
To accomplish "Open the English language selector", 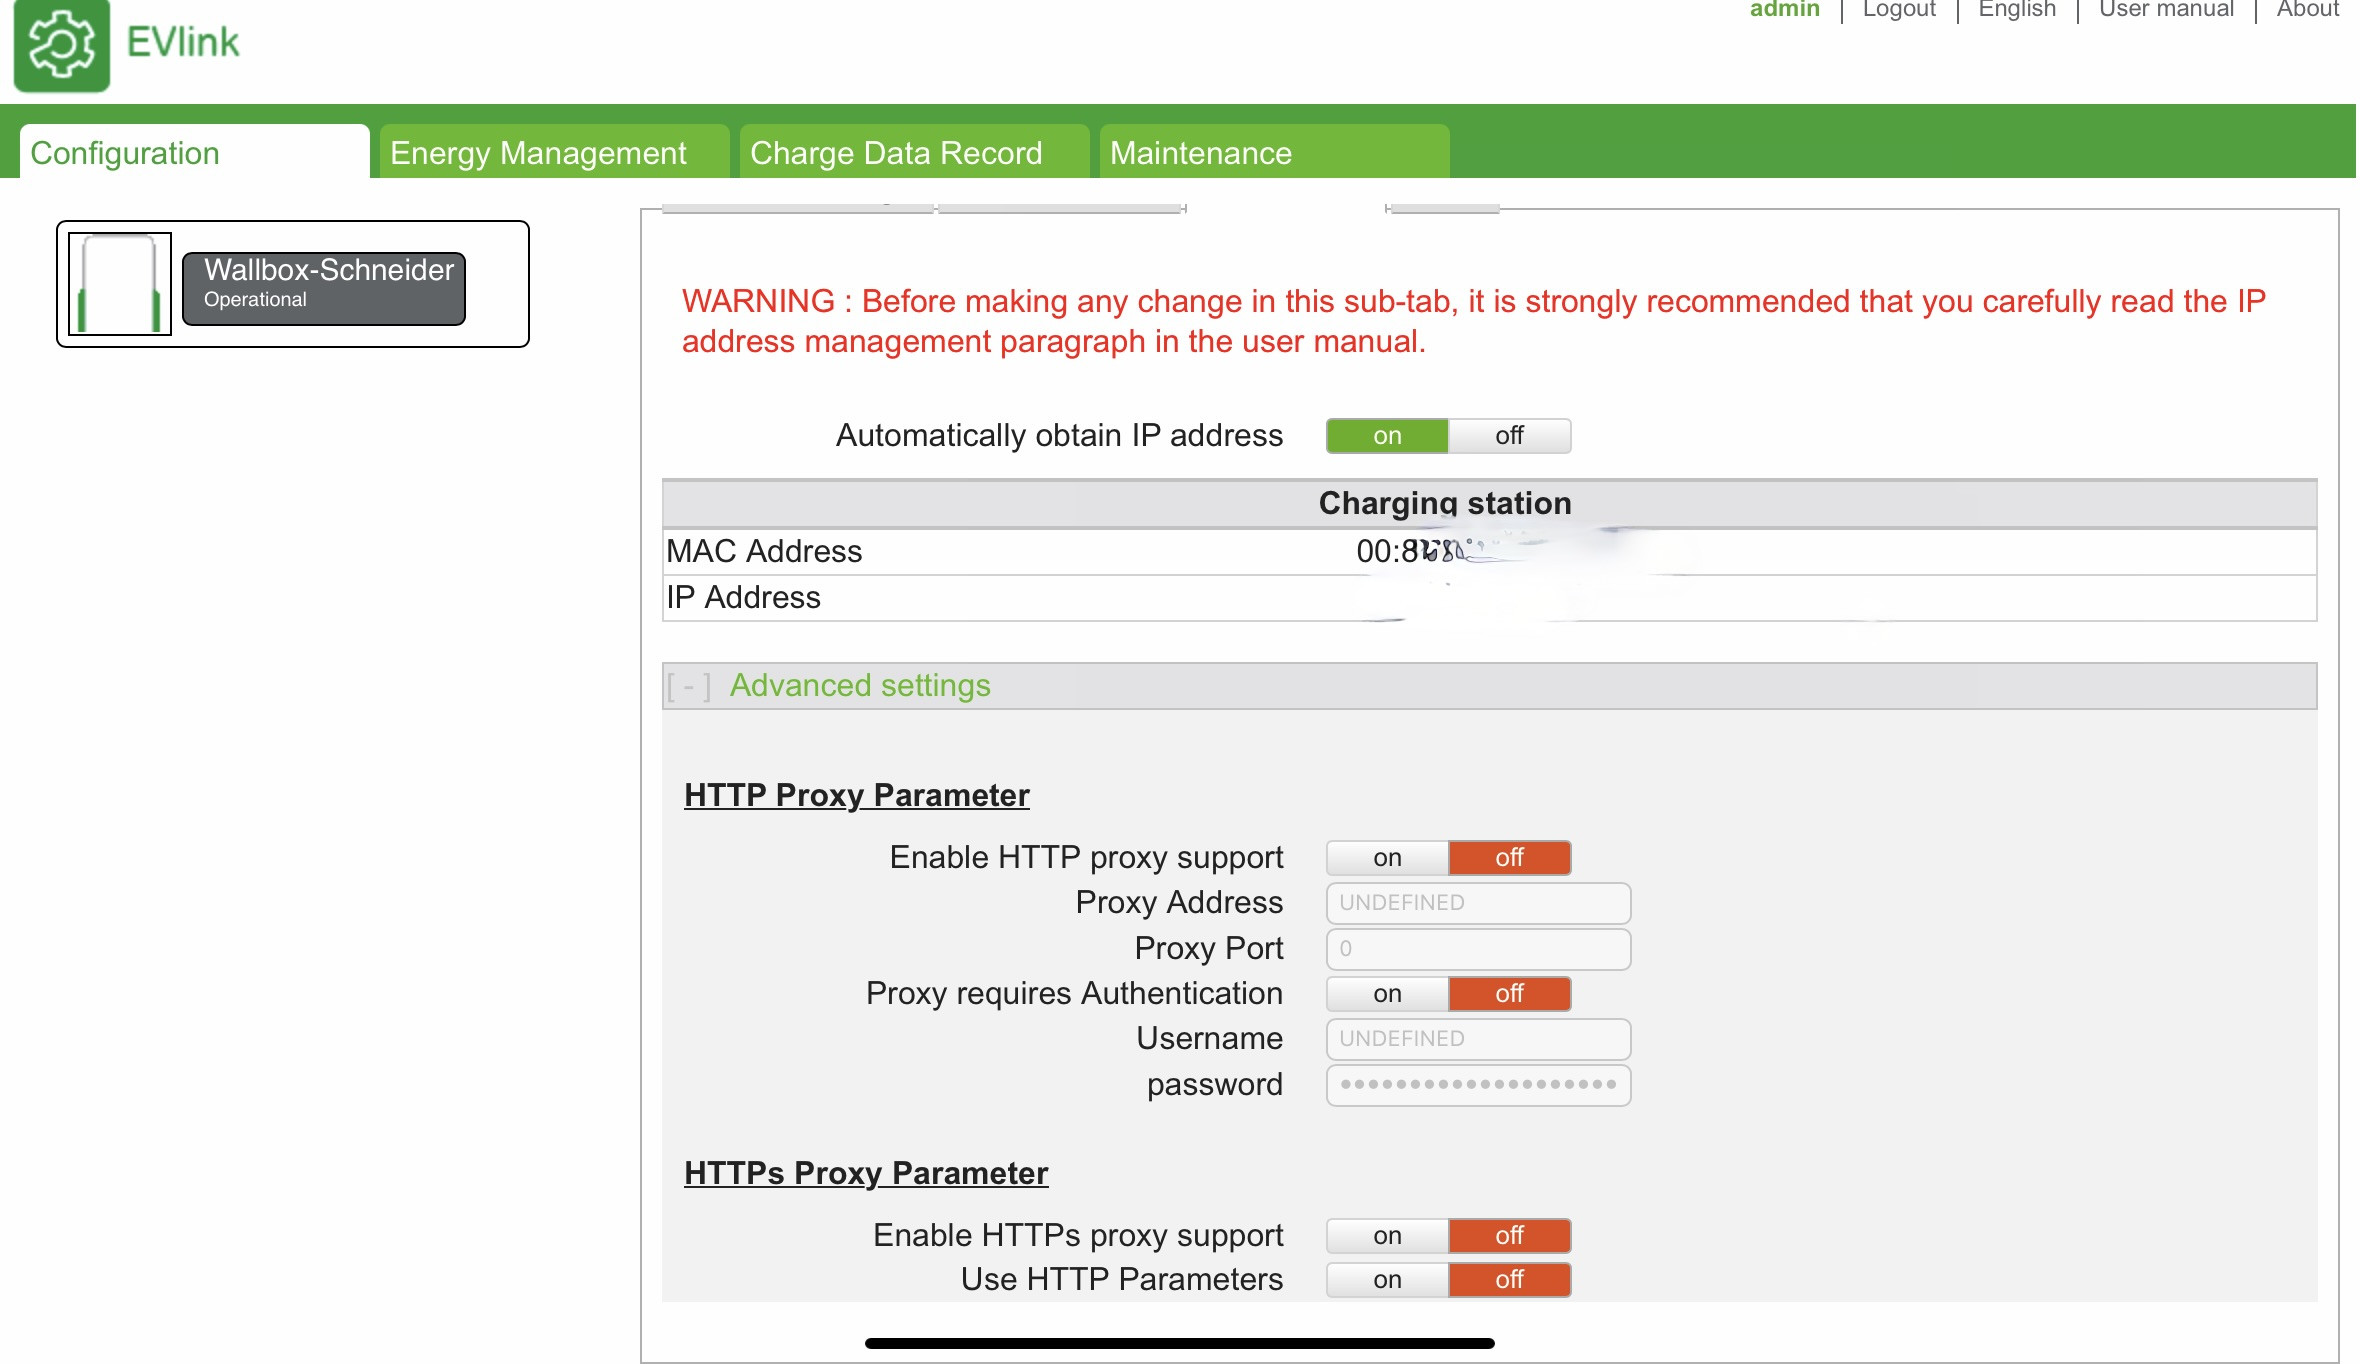I will [2016, 10].
